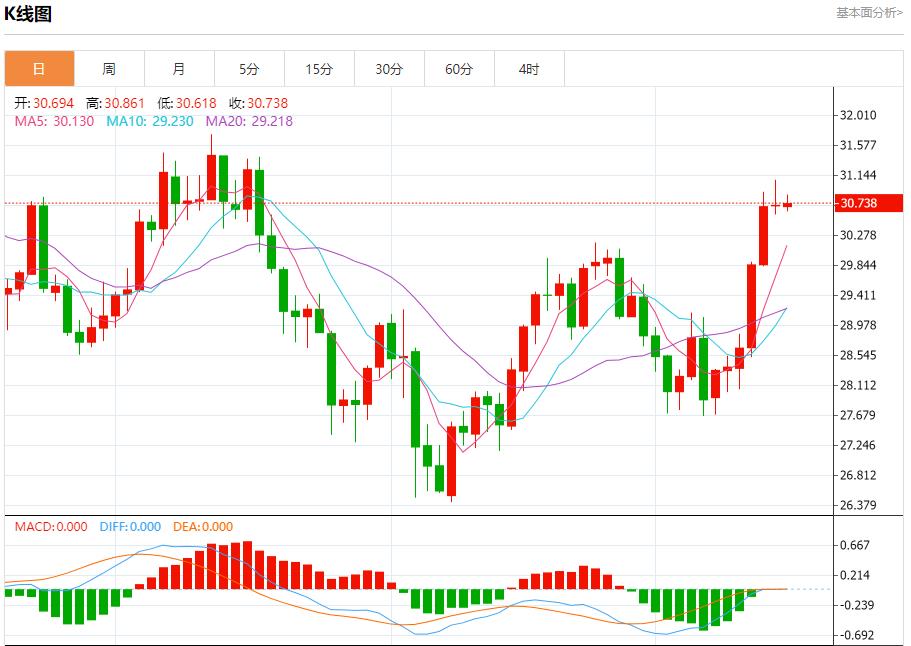Click the 32.010 price axis label

coord(858,115)
